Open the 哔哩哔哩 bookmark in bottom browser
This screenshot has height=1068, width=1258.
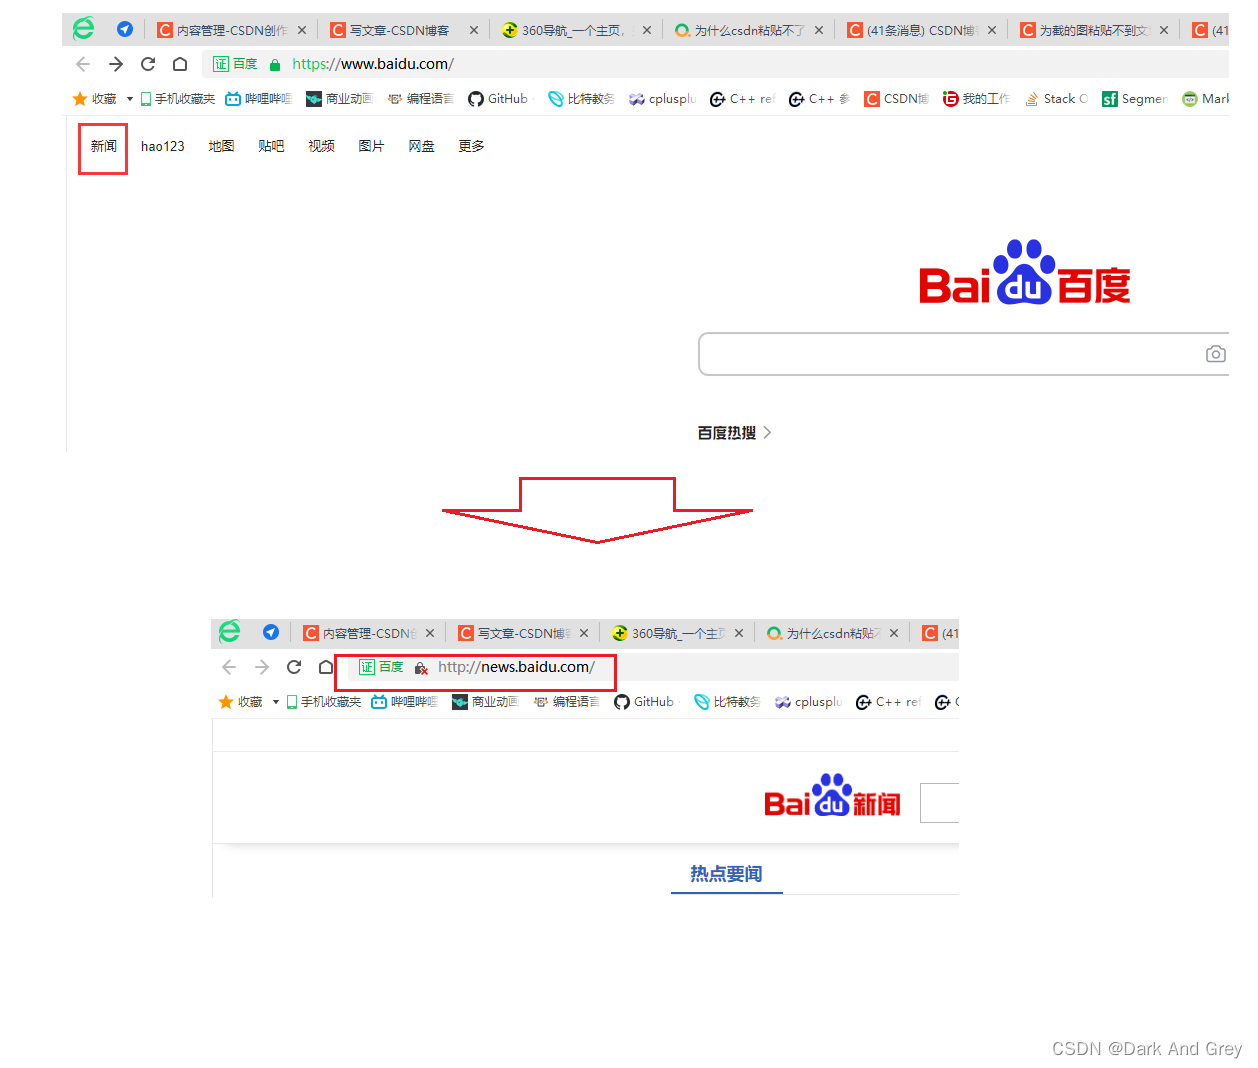point(405,702)
